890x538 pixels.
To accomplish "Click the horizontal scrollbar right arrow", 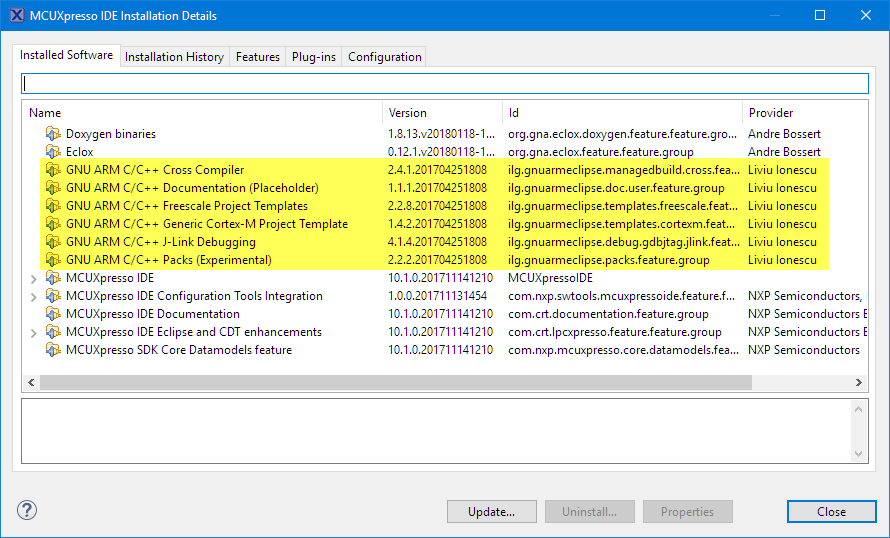I will 859,383.
